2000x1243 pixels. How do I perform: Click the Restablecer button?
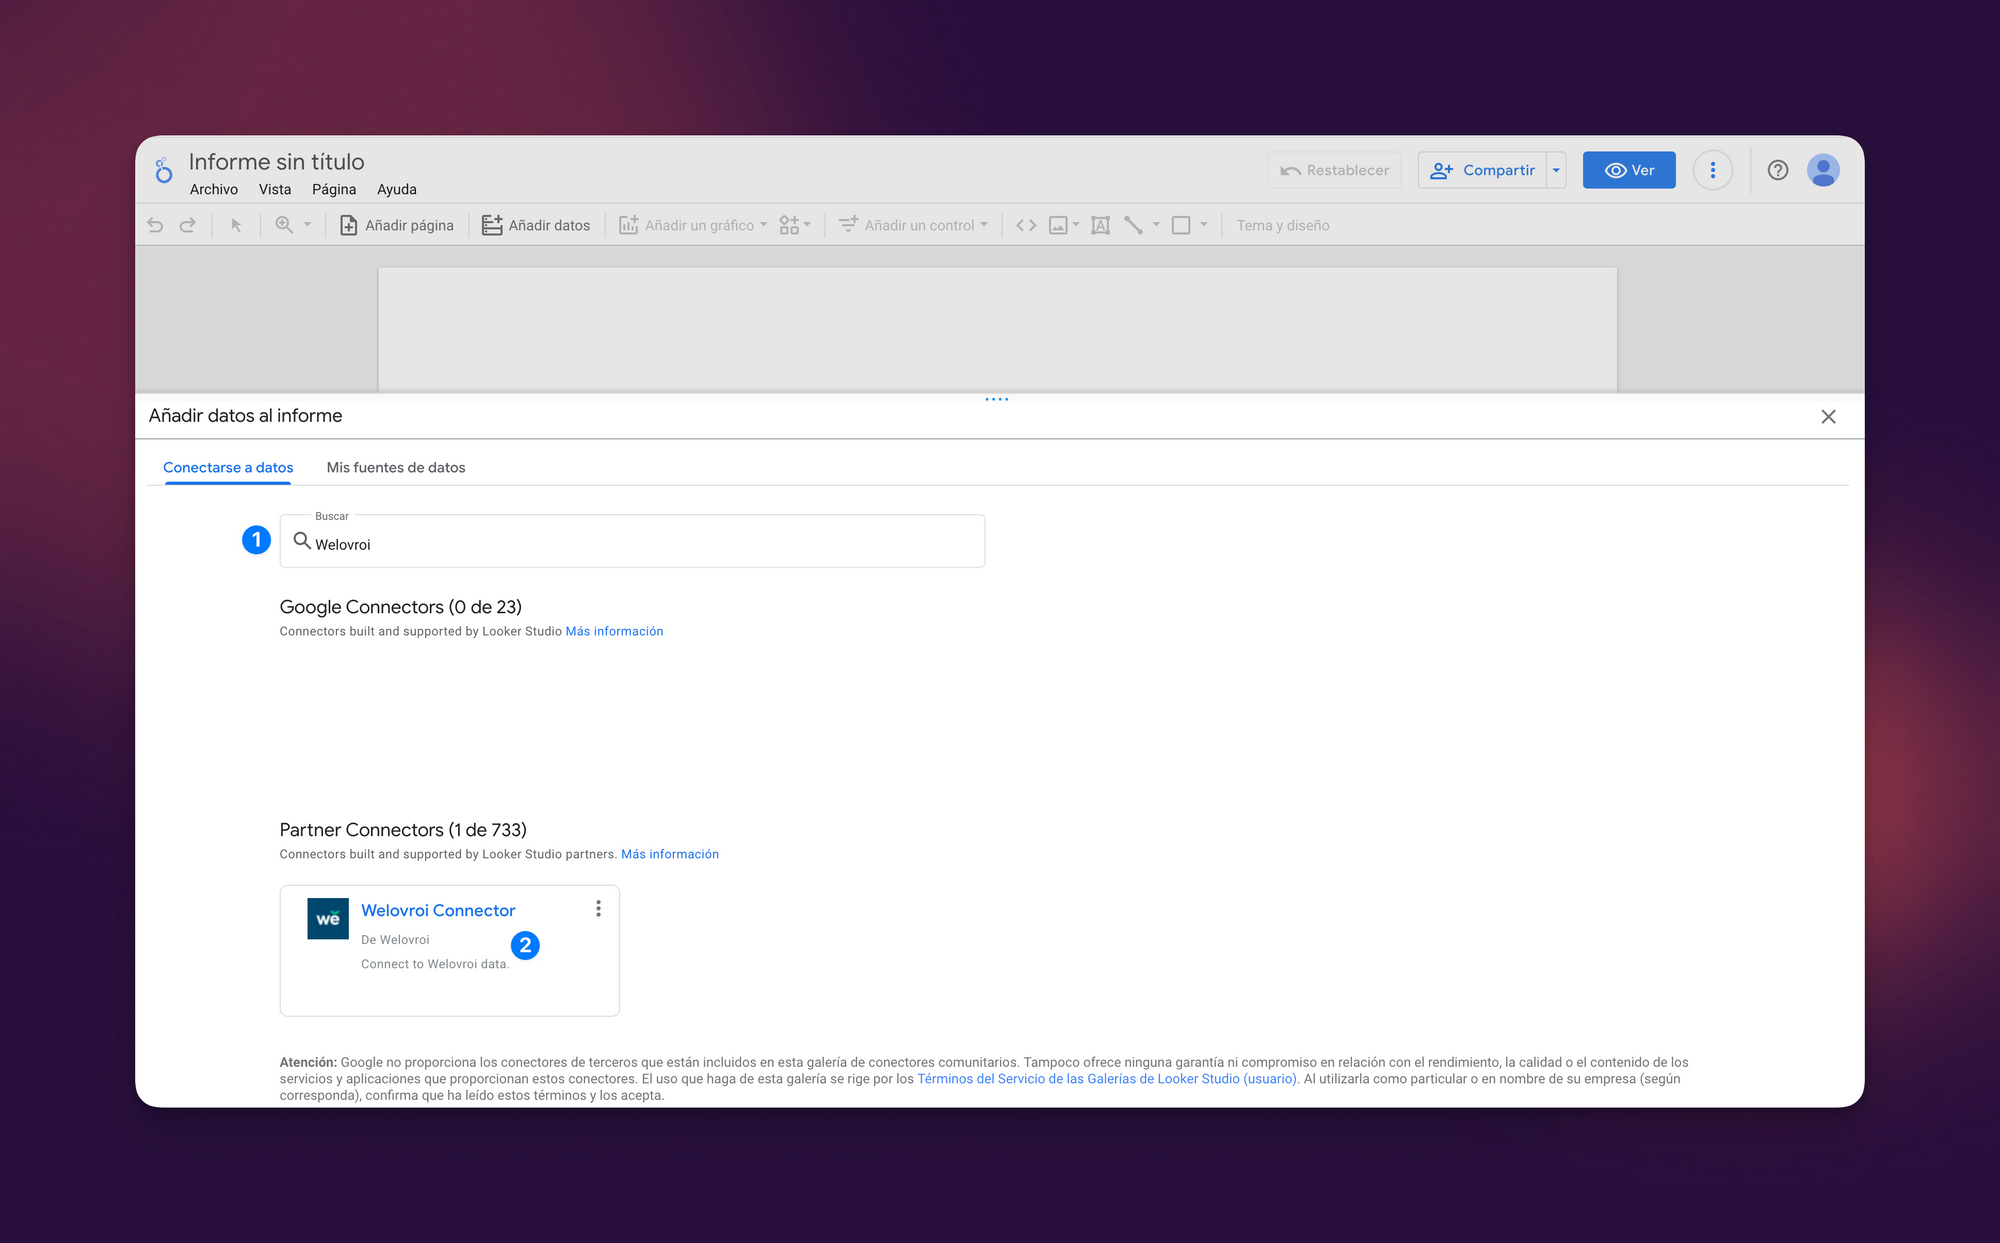(1334, 170)
